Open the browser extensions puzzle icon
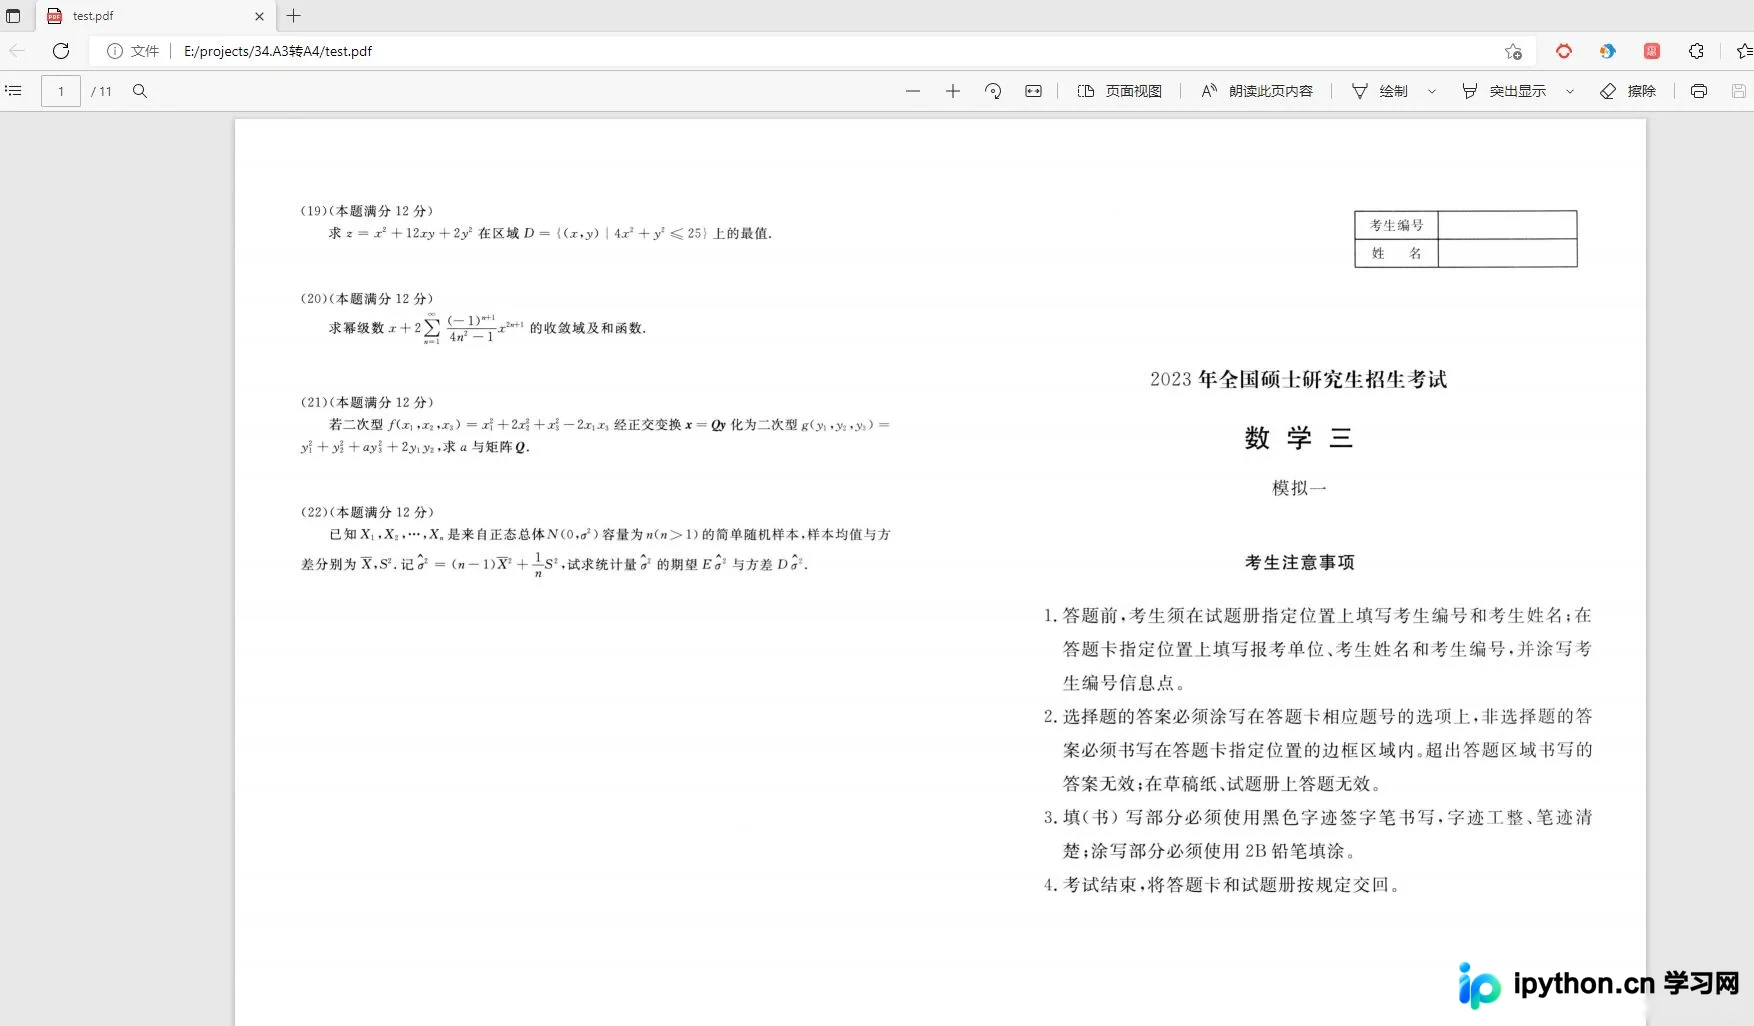The image size is (1754, 1026). coord(1696,51)
